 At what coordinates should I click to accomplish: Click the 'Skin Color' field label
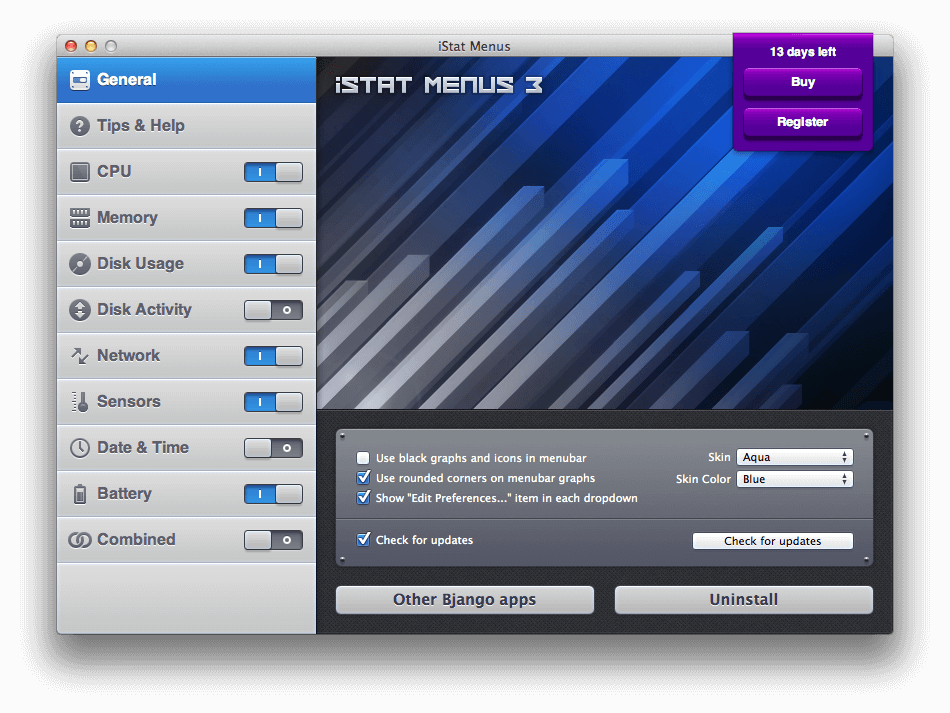click(x=703, y=479)
